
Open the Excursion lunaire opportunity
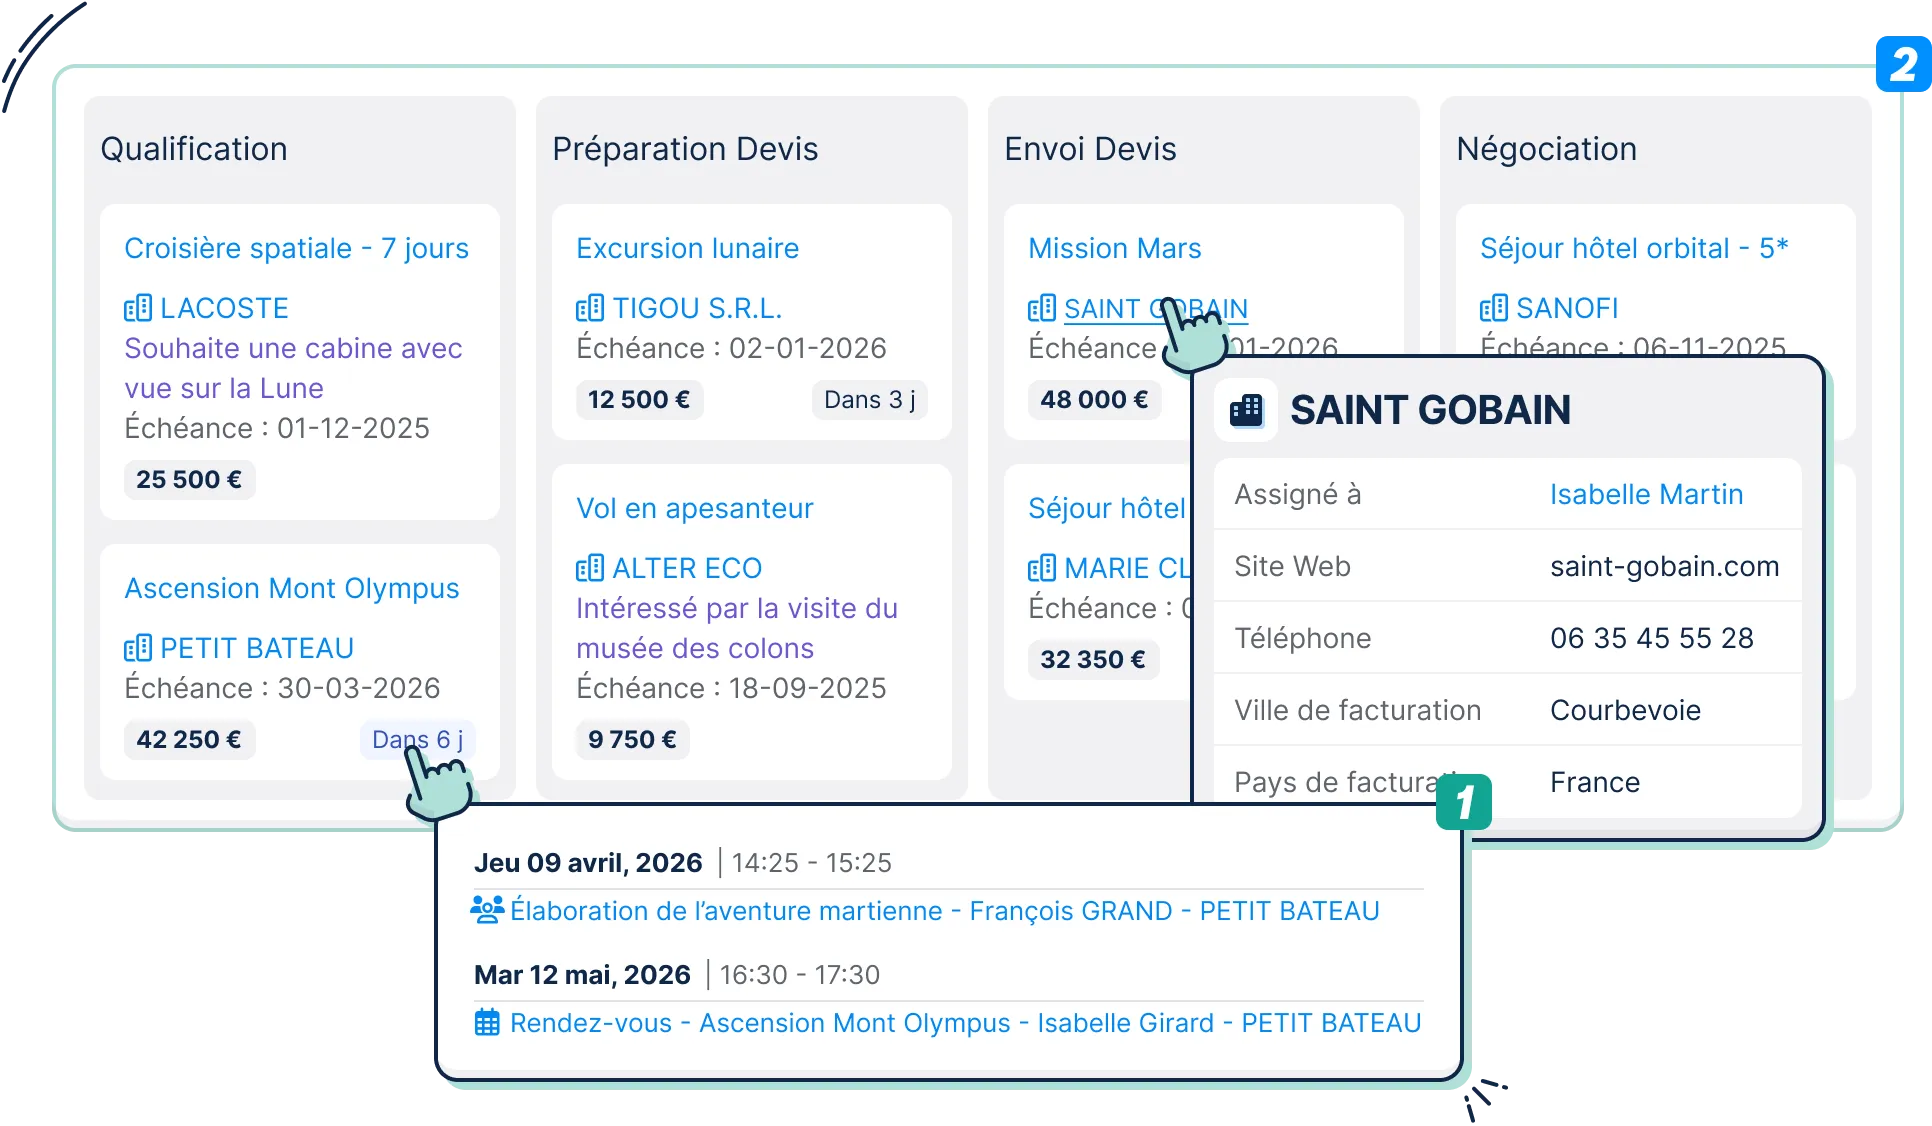coord(687,248)
